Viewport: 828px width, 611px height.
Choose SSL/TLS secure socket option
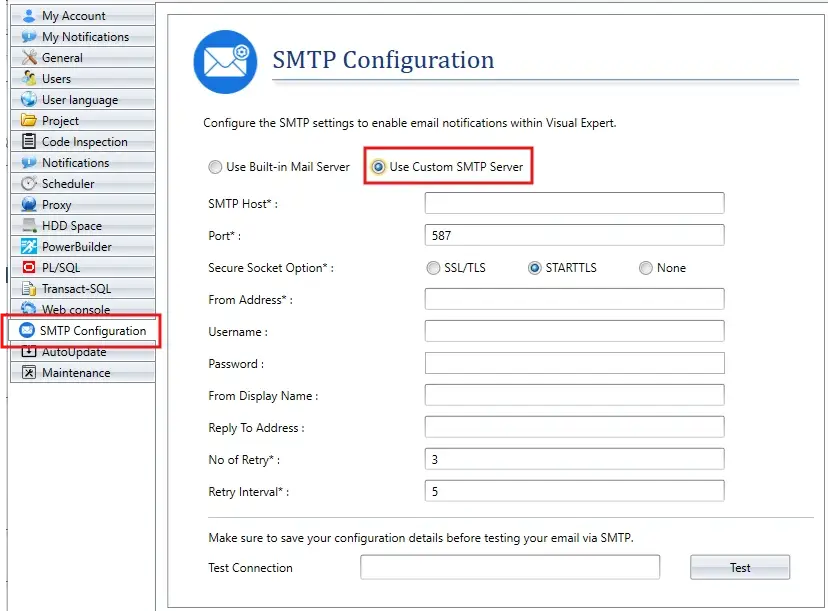[x=456, y=268]
